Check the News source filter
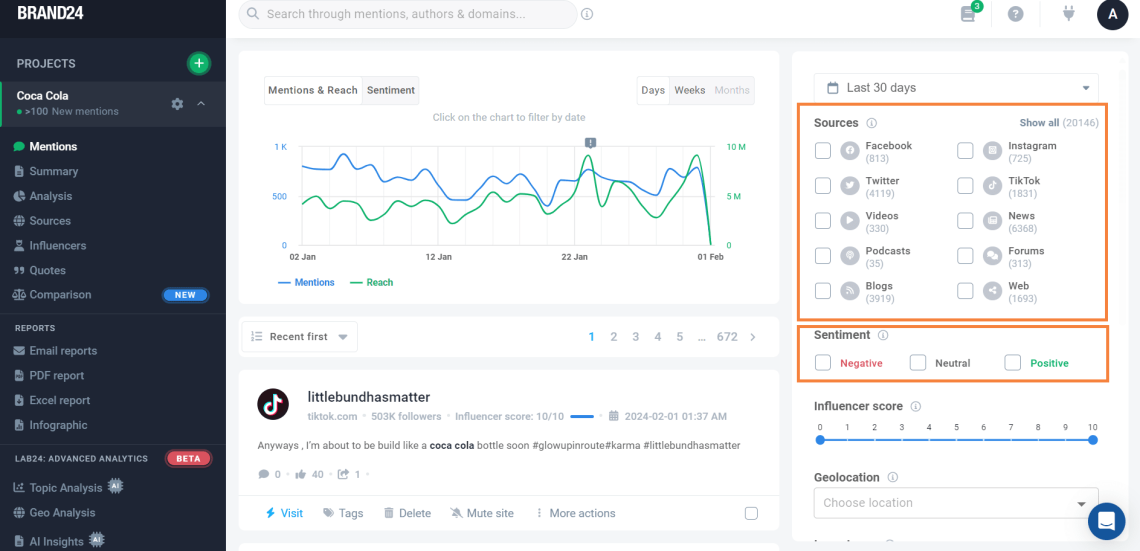The height and width of the screenshot is (551, 1140). (965, 220)
